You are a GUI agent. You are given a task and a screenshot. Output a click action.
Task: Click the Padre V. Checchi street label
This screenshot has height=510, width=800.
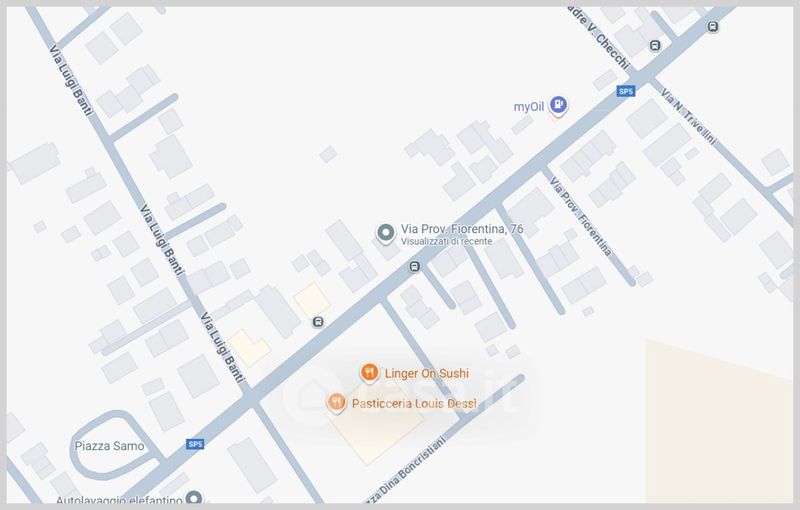[x=599, y=37]
